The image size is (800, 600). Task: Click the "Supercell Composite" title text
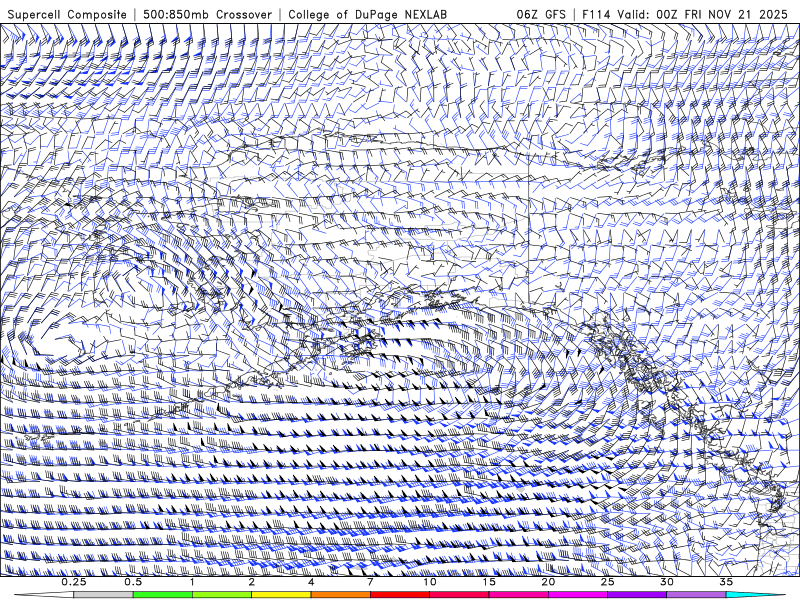[x=67, y=14]
